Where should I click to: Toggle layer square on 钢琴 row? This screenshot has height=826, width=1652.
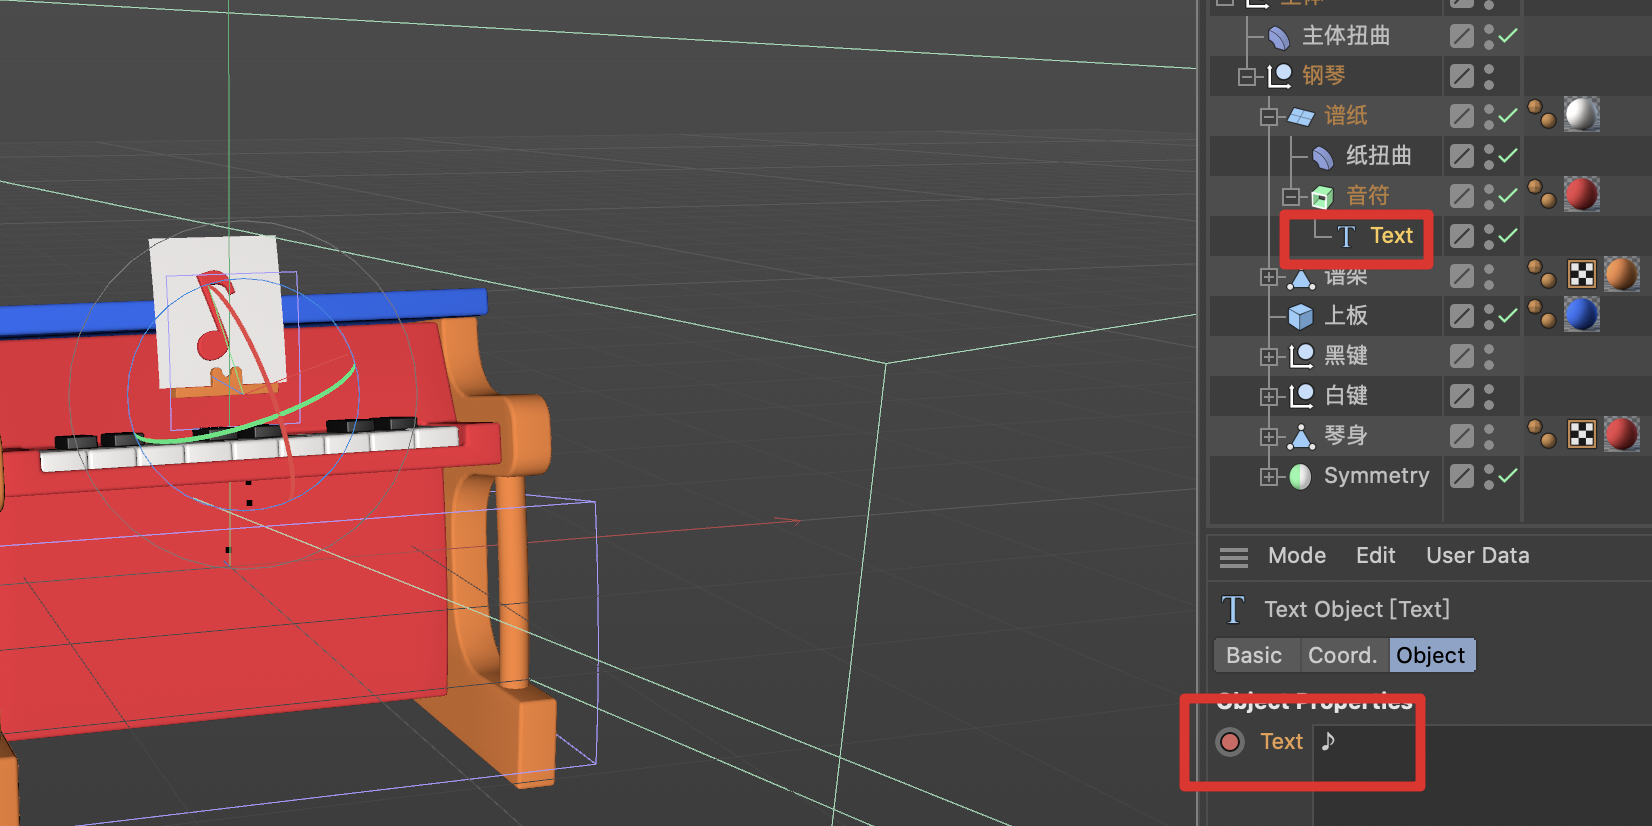(1462, 76)
